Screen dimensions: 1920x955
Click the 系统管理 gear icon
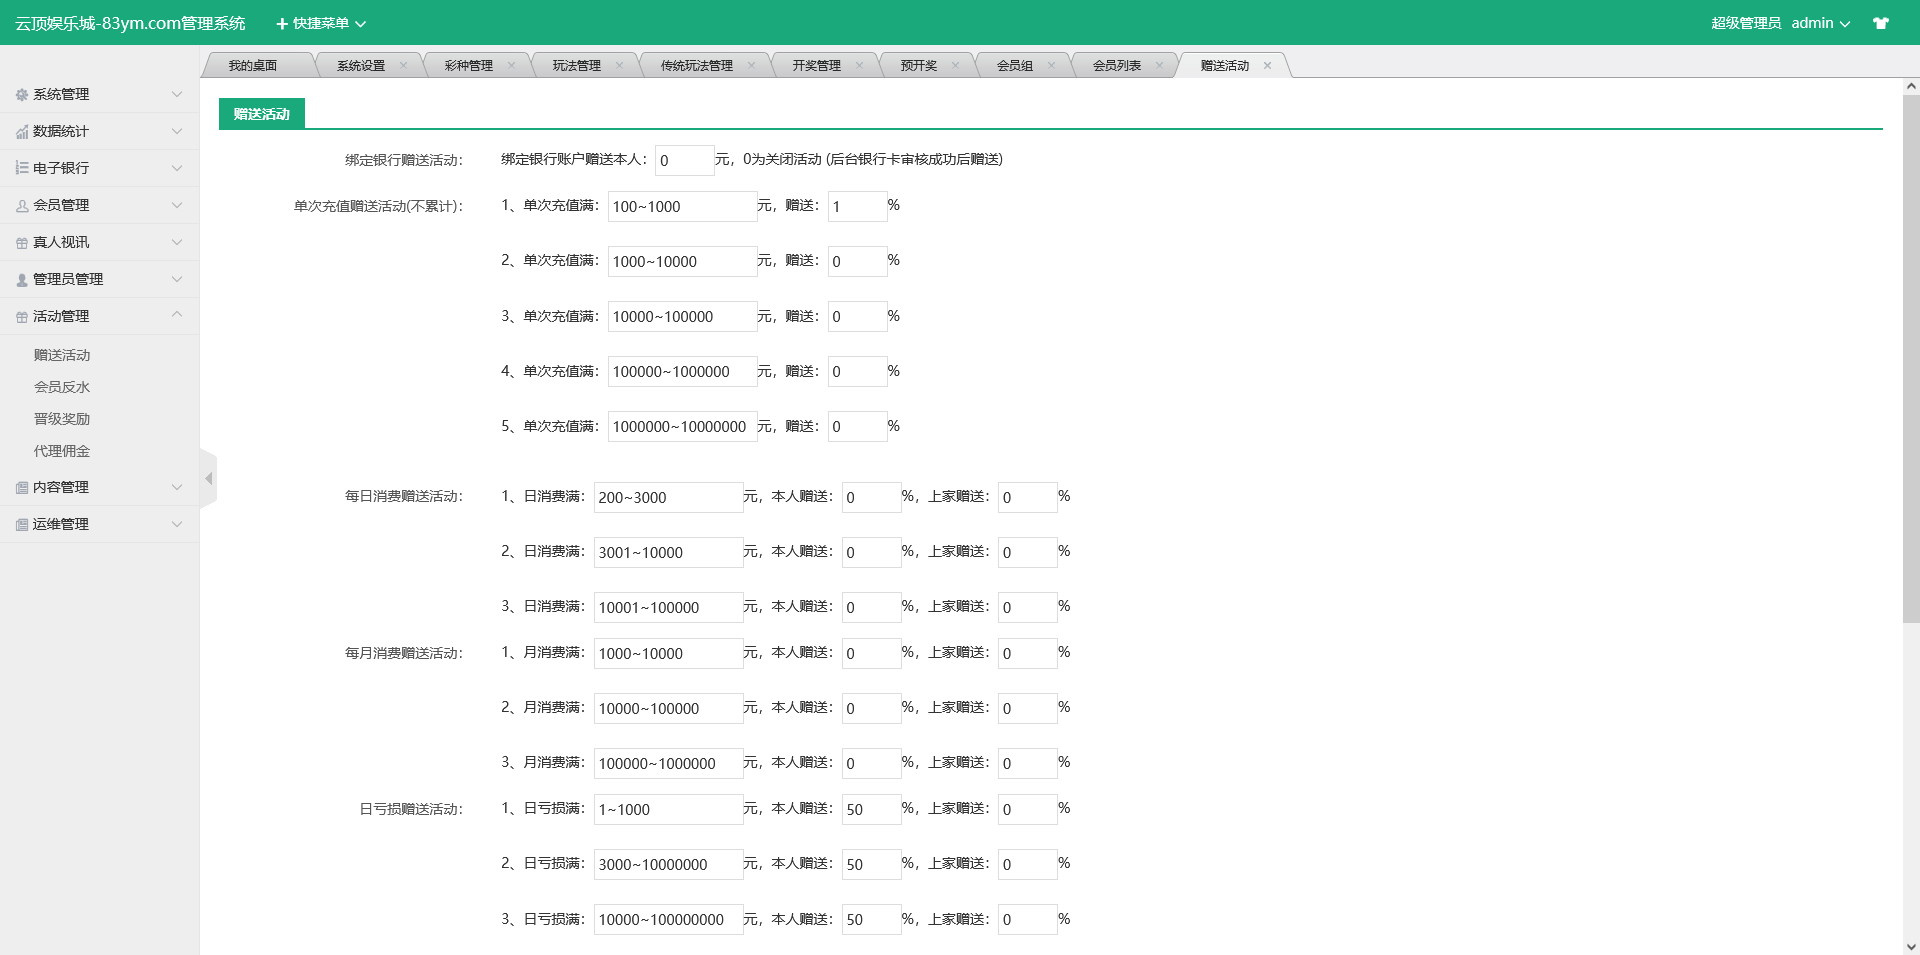[x=22, y=95]
